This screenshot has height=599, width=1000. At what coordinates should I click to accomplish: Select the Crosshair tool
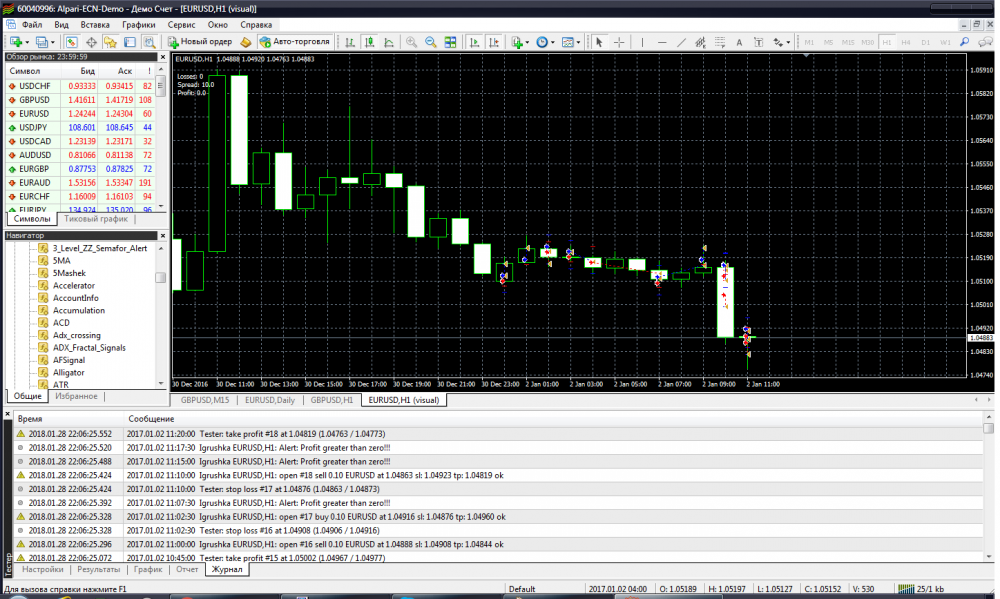[619, 42]
